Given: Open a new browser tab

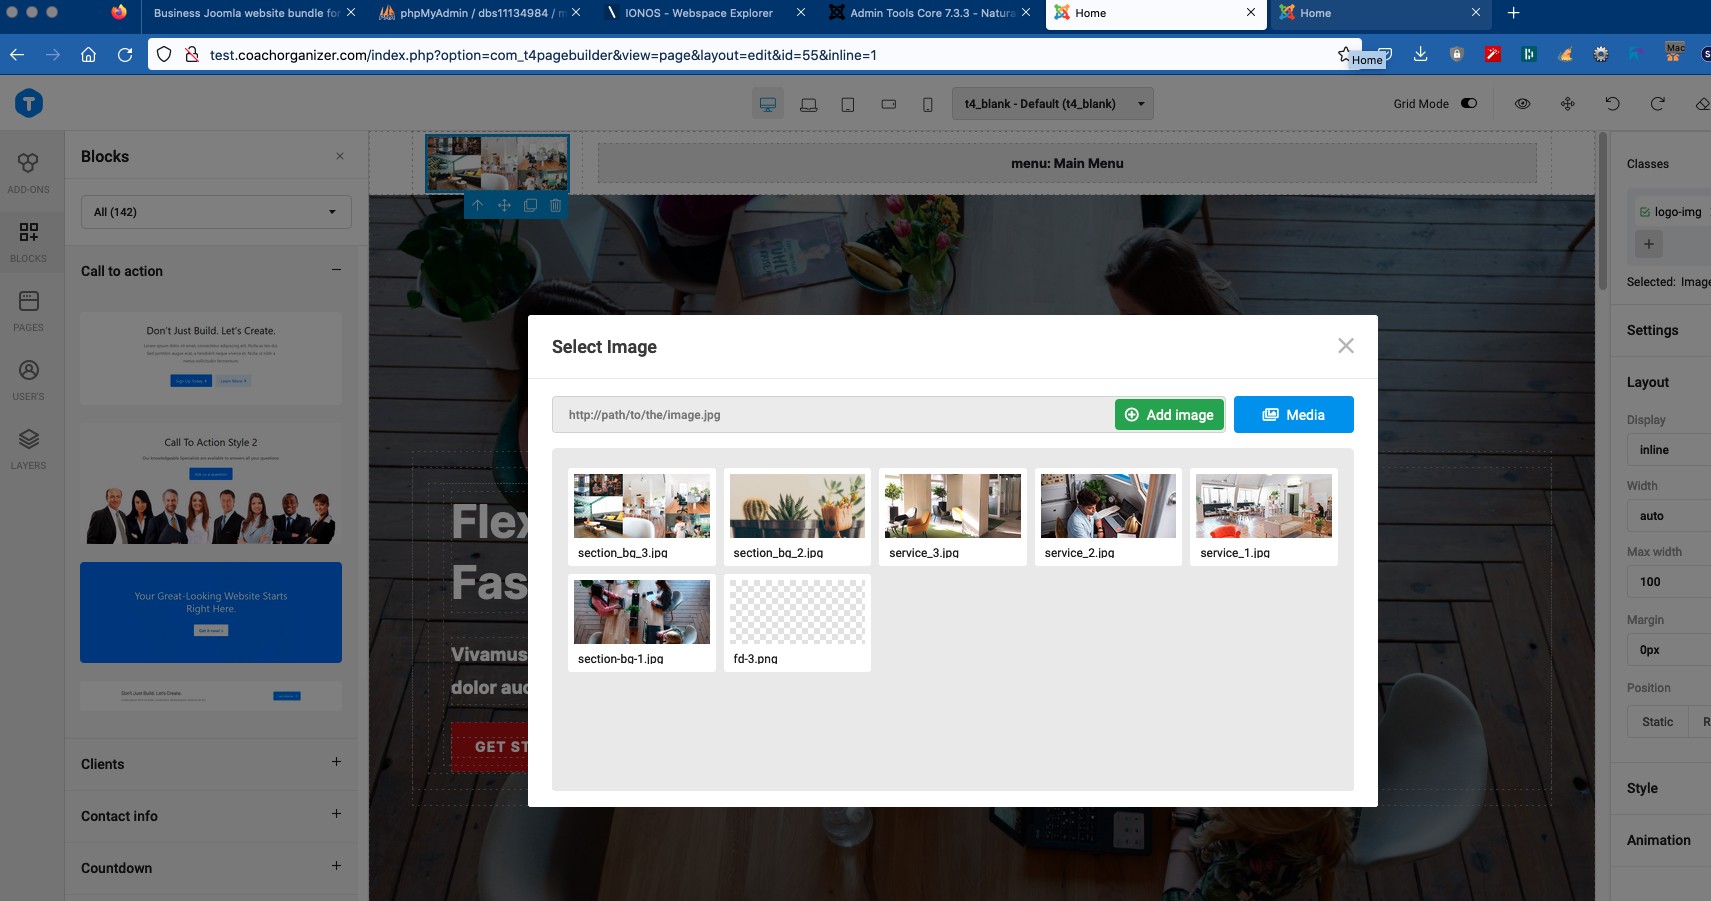Looking at the screenshot, I should click(1513, 13).
